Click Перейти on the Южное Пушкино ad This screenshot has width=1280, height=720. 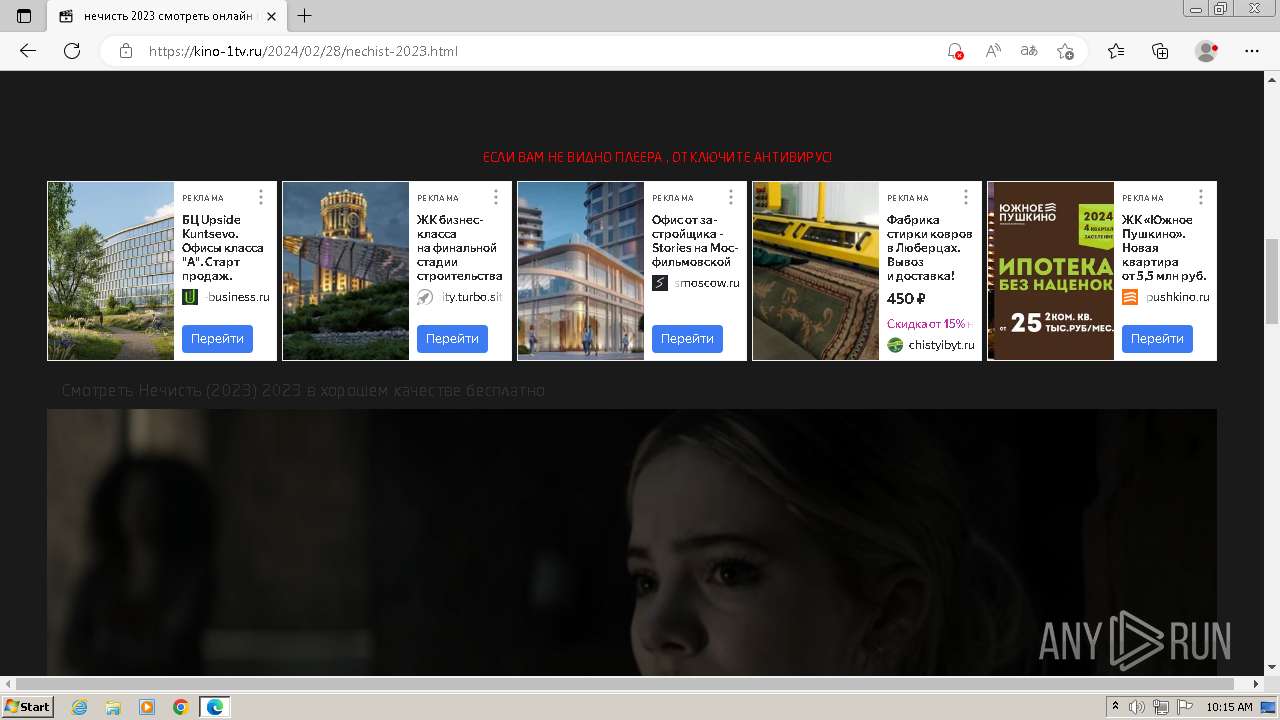[x=1157, y=339]
